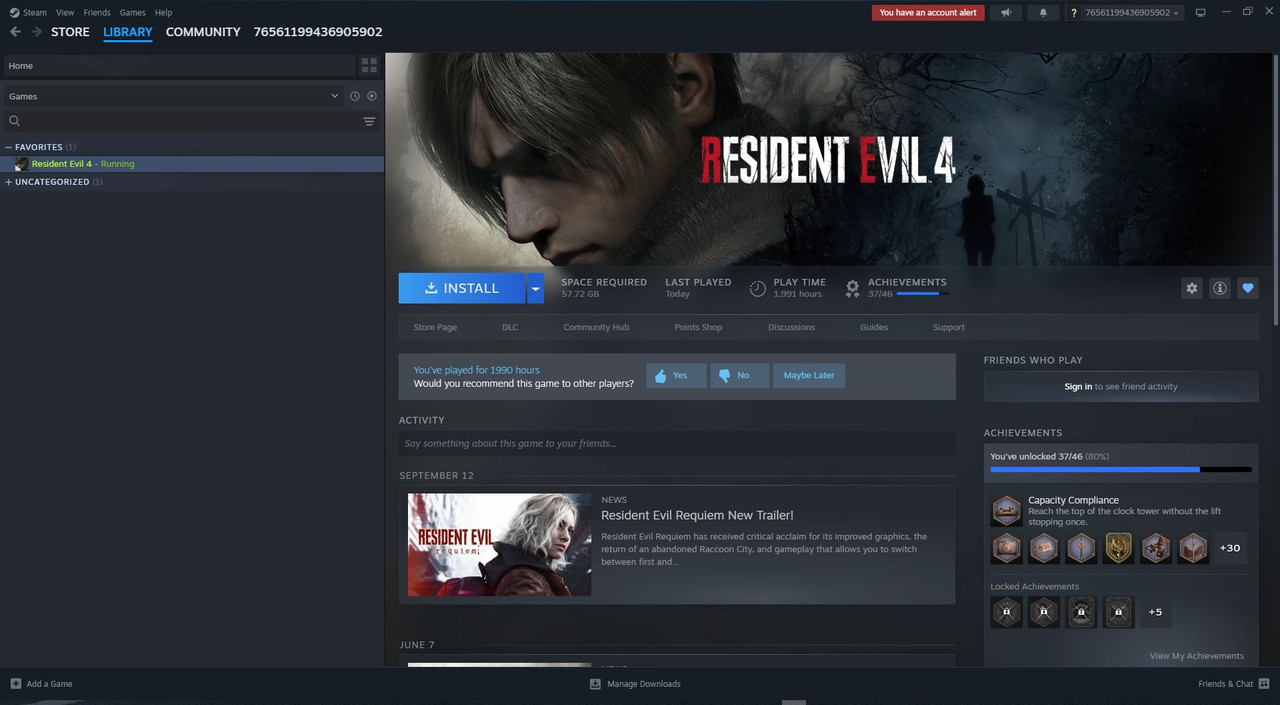This screenshot has width=1280, height=705.
Task: Open the profile name tab beside COMMUNITY
Action: (318, 32)
